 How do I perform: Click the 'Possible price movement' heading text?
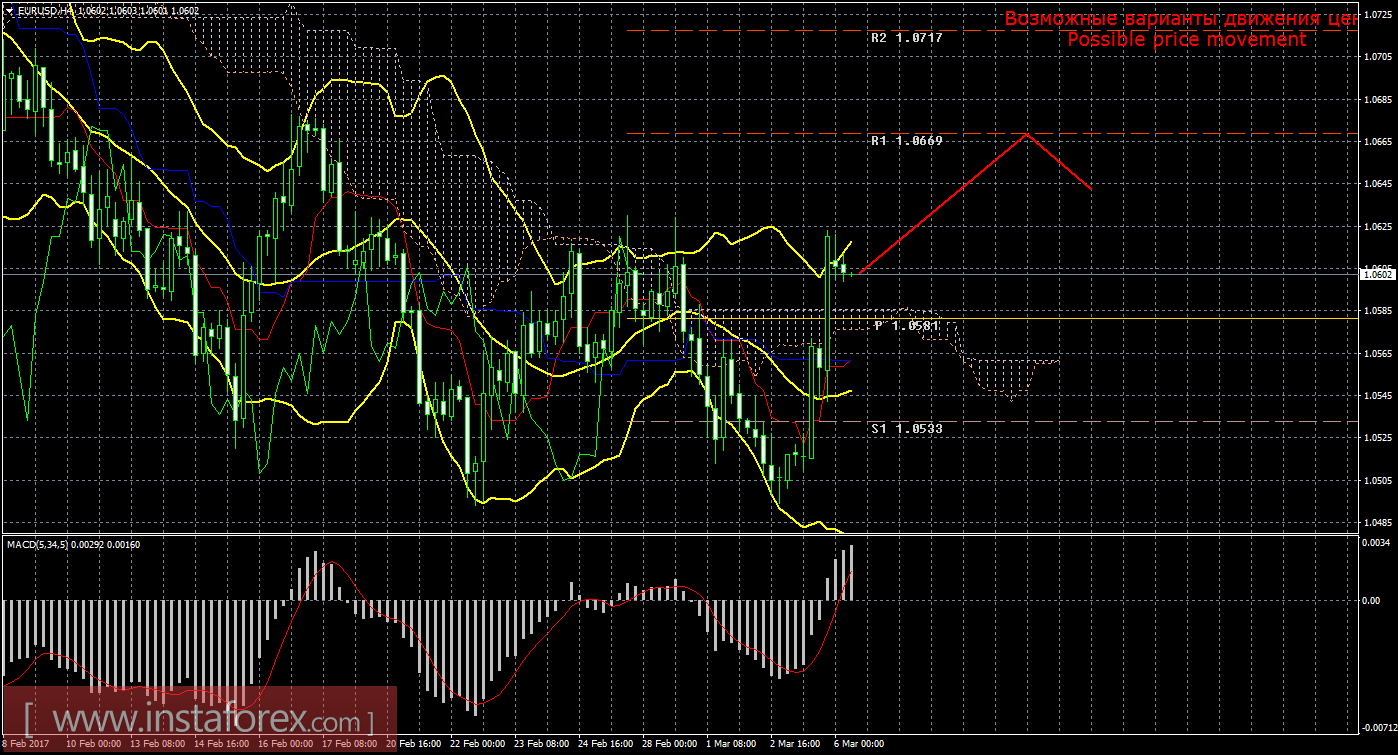click(1186, 39)
